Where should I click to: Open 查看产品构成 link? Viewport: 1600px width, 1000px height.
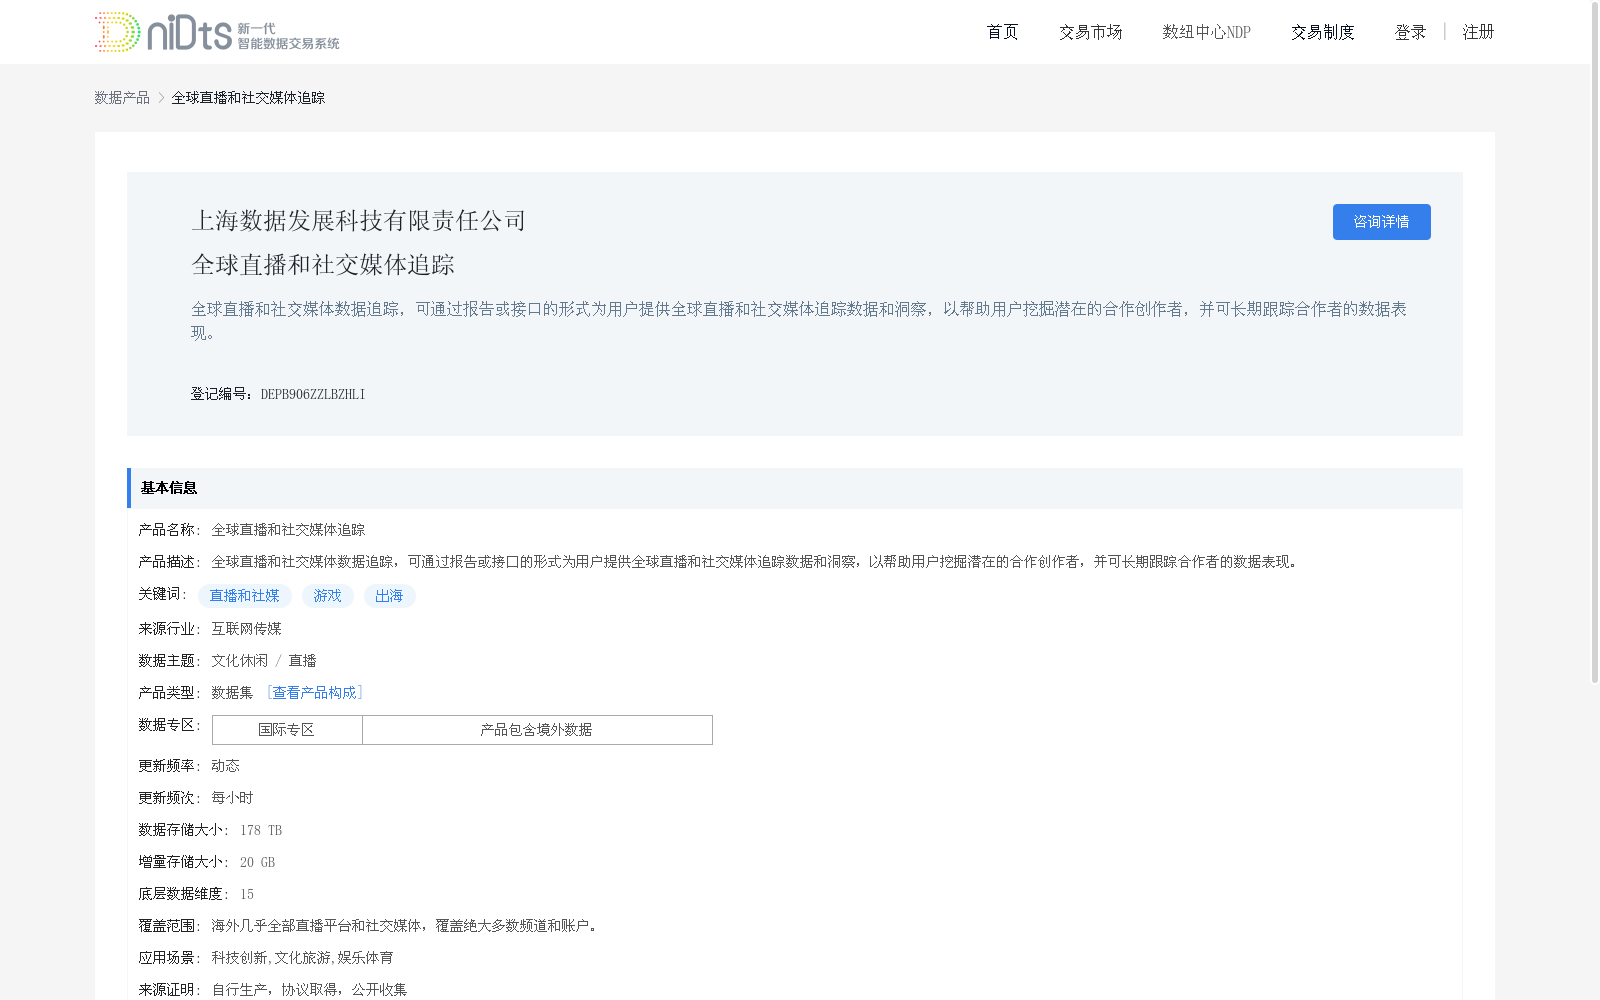(314, 692)
